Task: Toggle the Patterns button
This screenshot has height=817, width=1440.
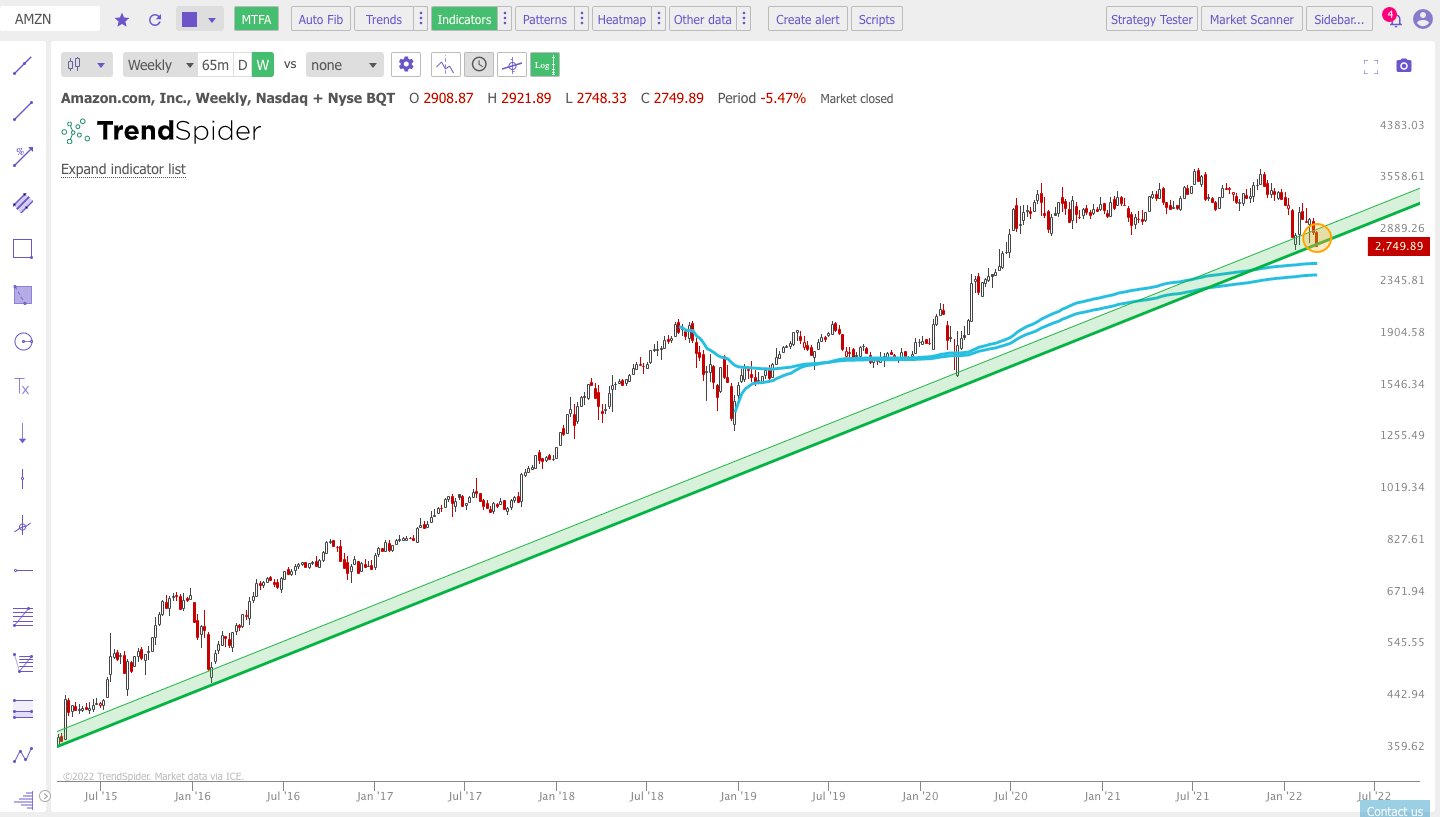Action: coord(544,19)
